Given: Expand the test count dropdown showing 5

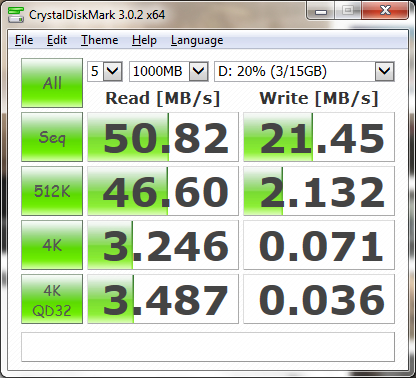Looking at the screenshot, I should pos(113,71).
